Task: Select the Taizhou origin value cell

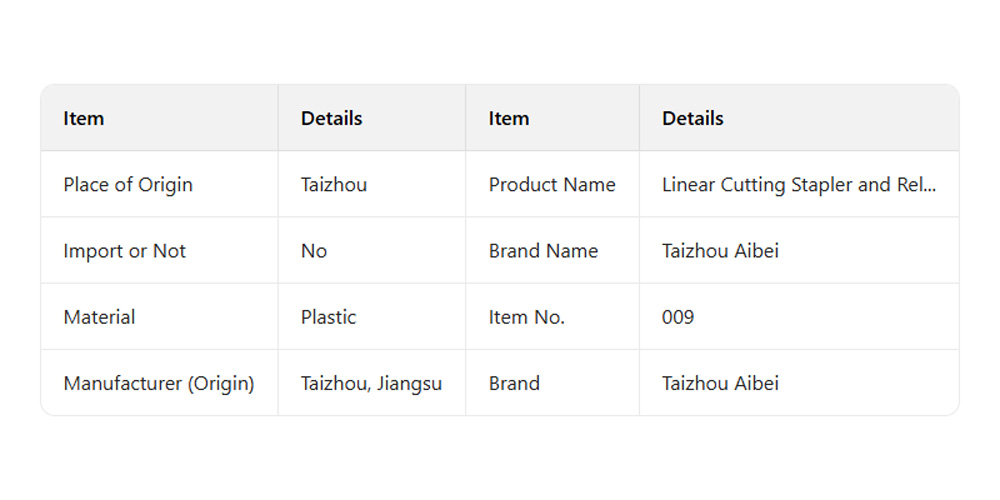Action: coord(334,185)
